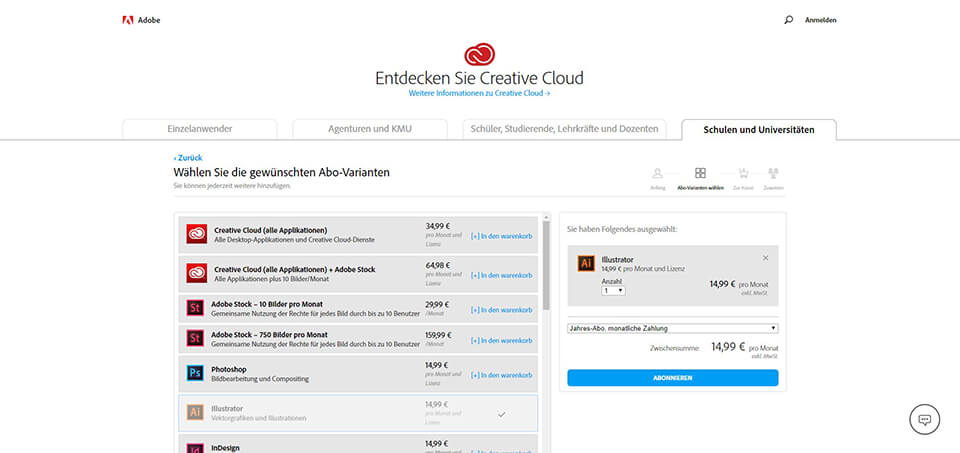Add Adobe Stock 750 Bilder to warenkorb

501,340
